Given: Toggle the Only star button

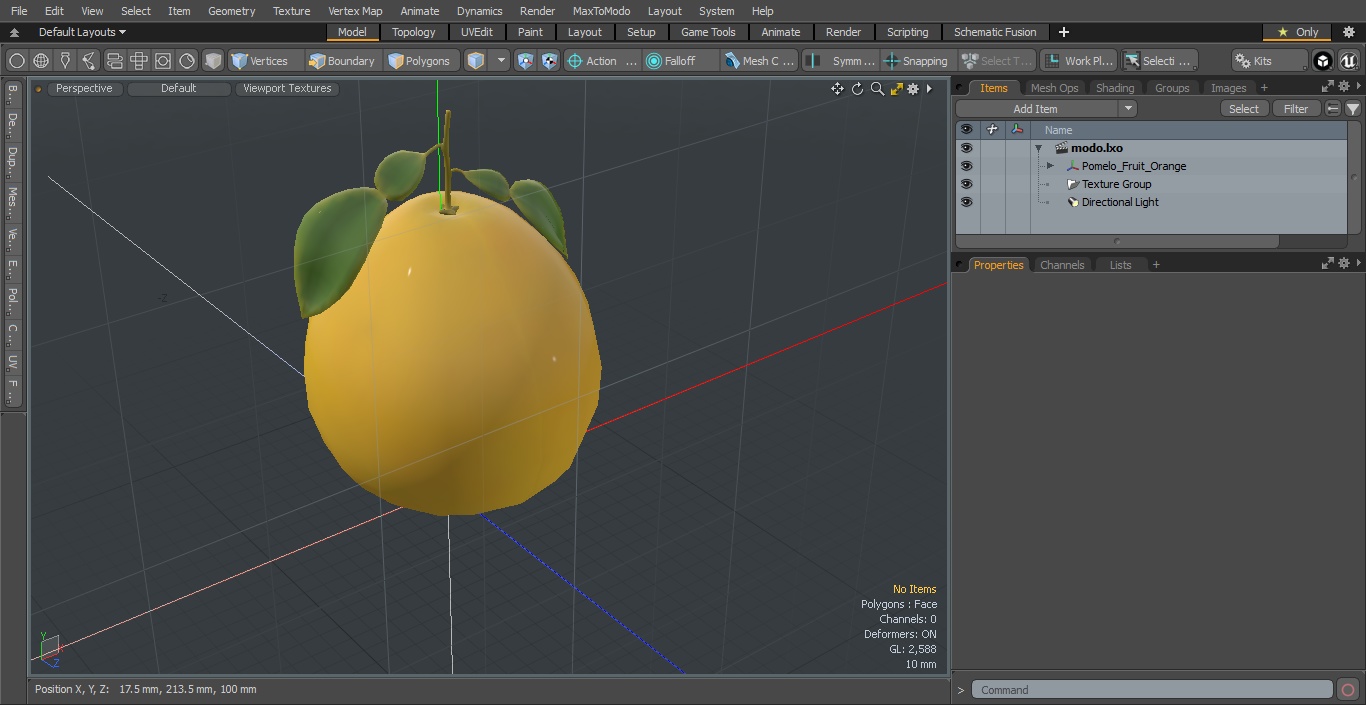Looking at the screenshot, I should (x=1297, y=32).
